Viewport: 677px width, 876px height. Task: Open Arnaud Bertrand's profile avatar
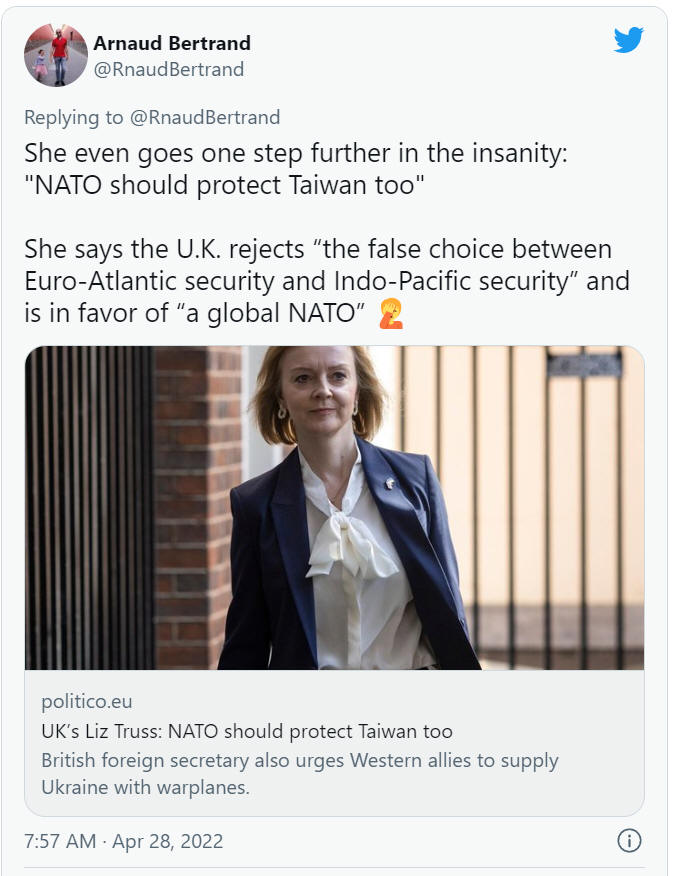click(x=56, y=55)
